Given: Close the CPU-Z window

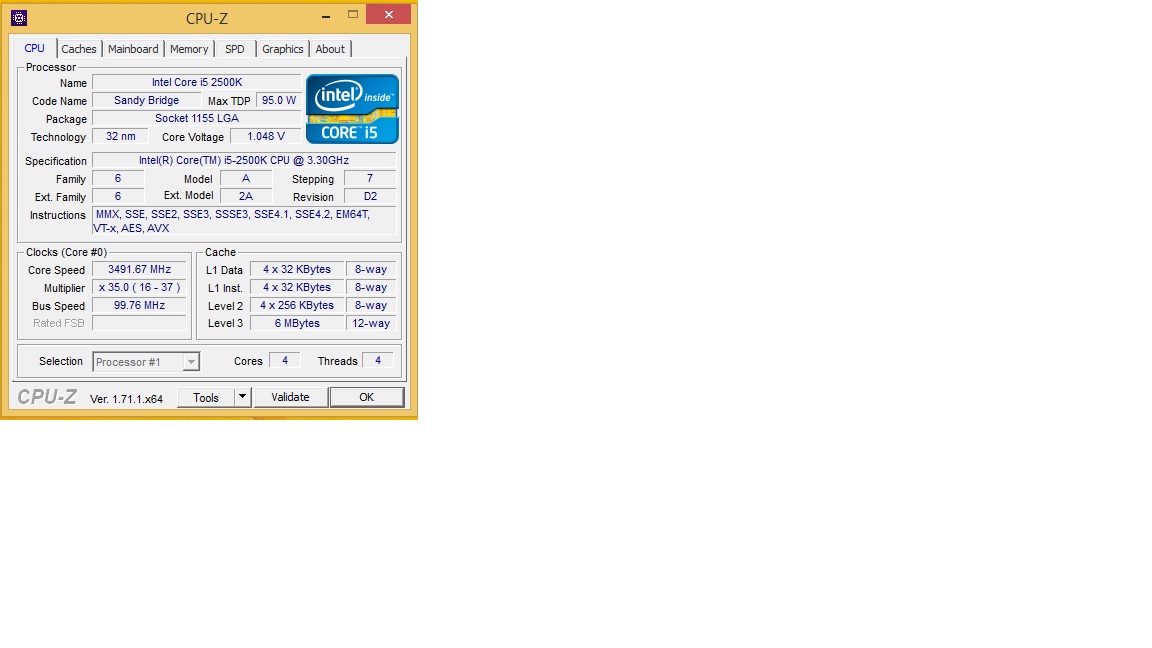Looking at the screenshot, I should [x=389, y=14].
